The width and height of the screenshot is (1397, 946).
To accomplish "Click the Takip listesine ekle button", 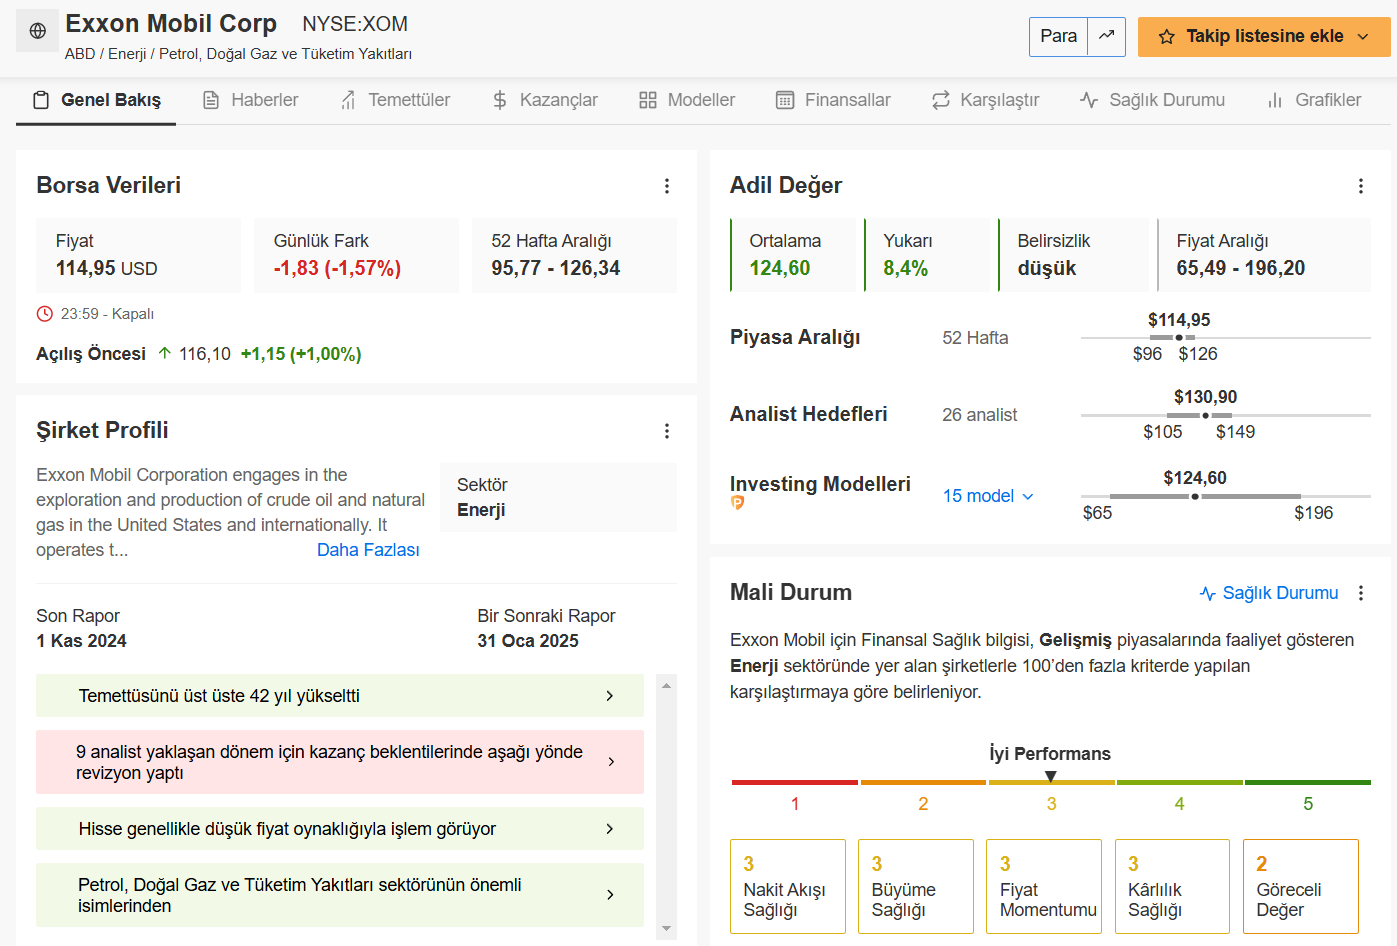I will point(1264,37).
